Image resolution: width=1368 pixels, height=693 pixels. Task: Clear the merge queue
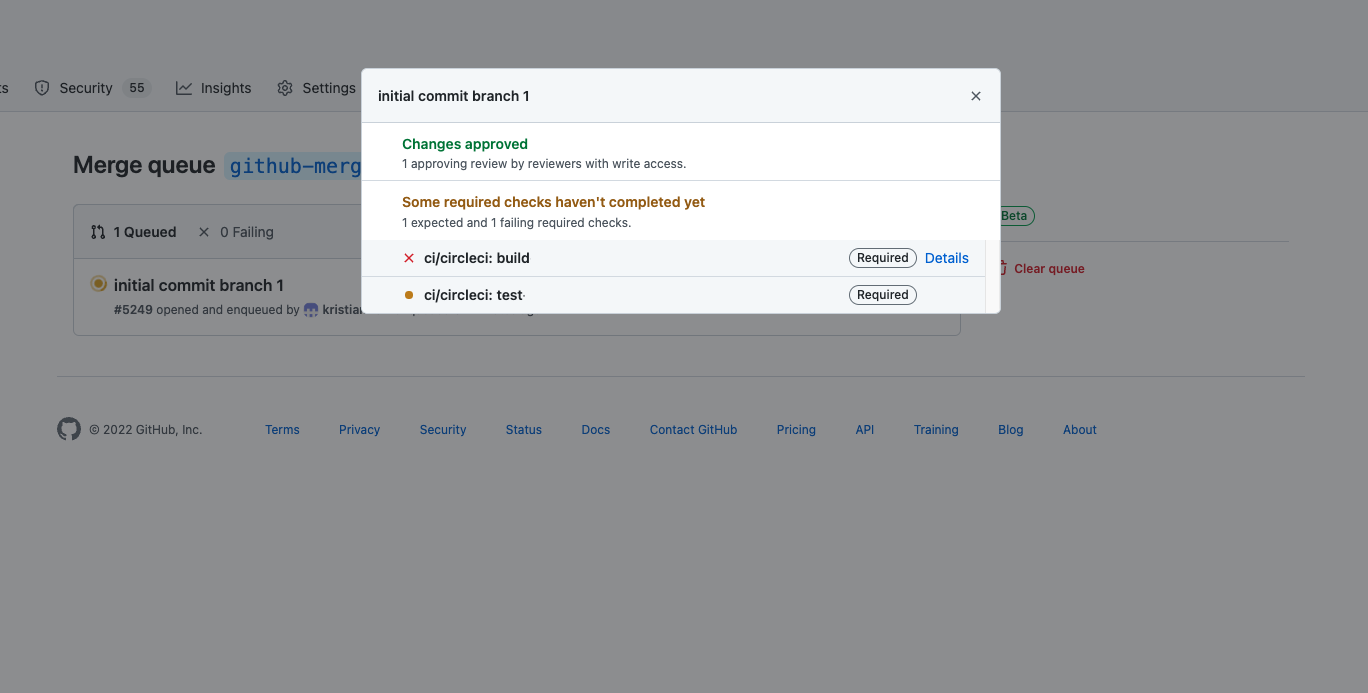pos(1048,268)
